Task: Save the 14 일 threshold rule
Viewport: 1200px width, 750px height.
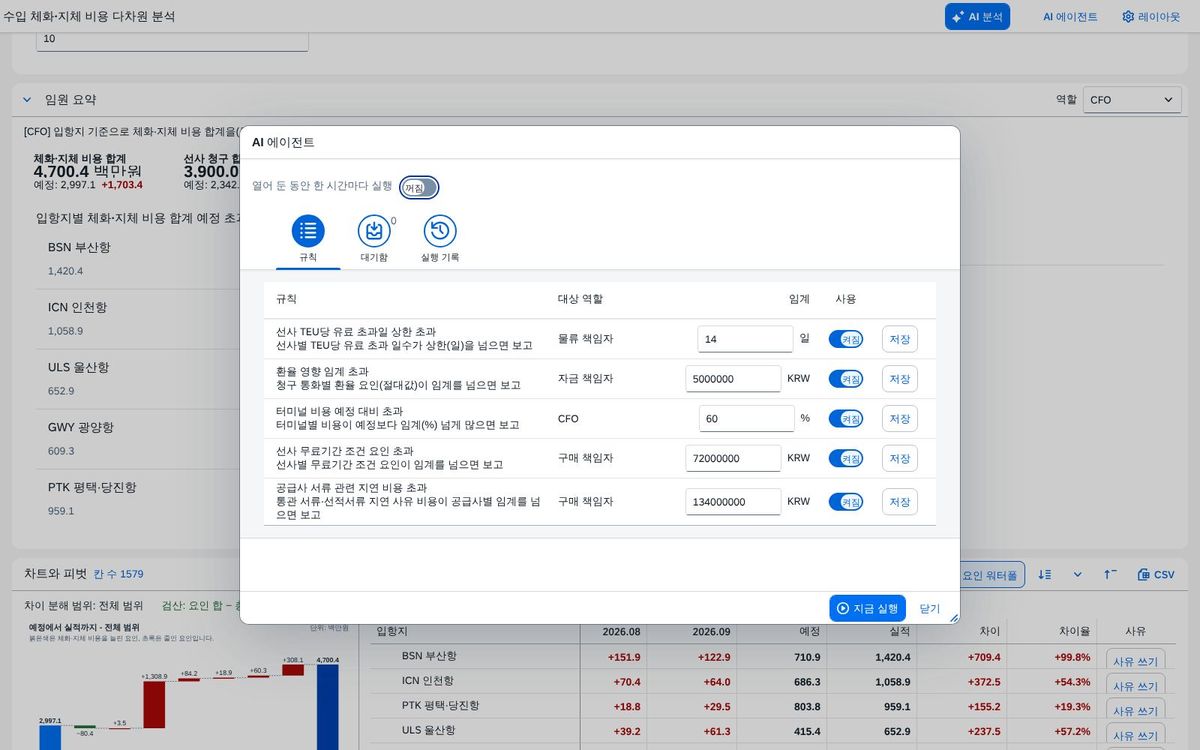Action: pyautogui.click(x=900, y=339)
